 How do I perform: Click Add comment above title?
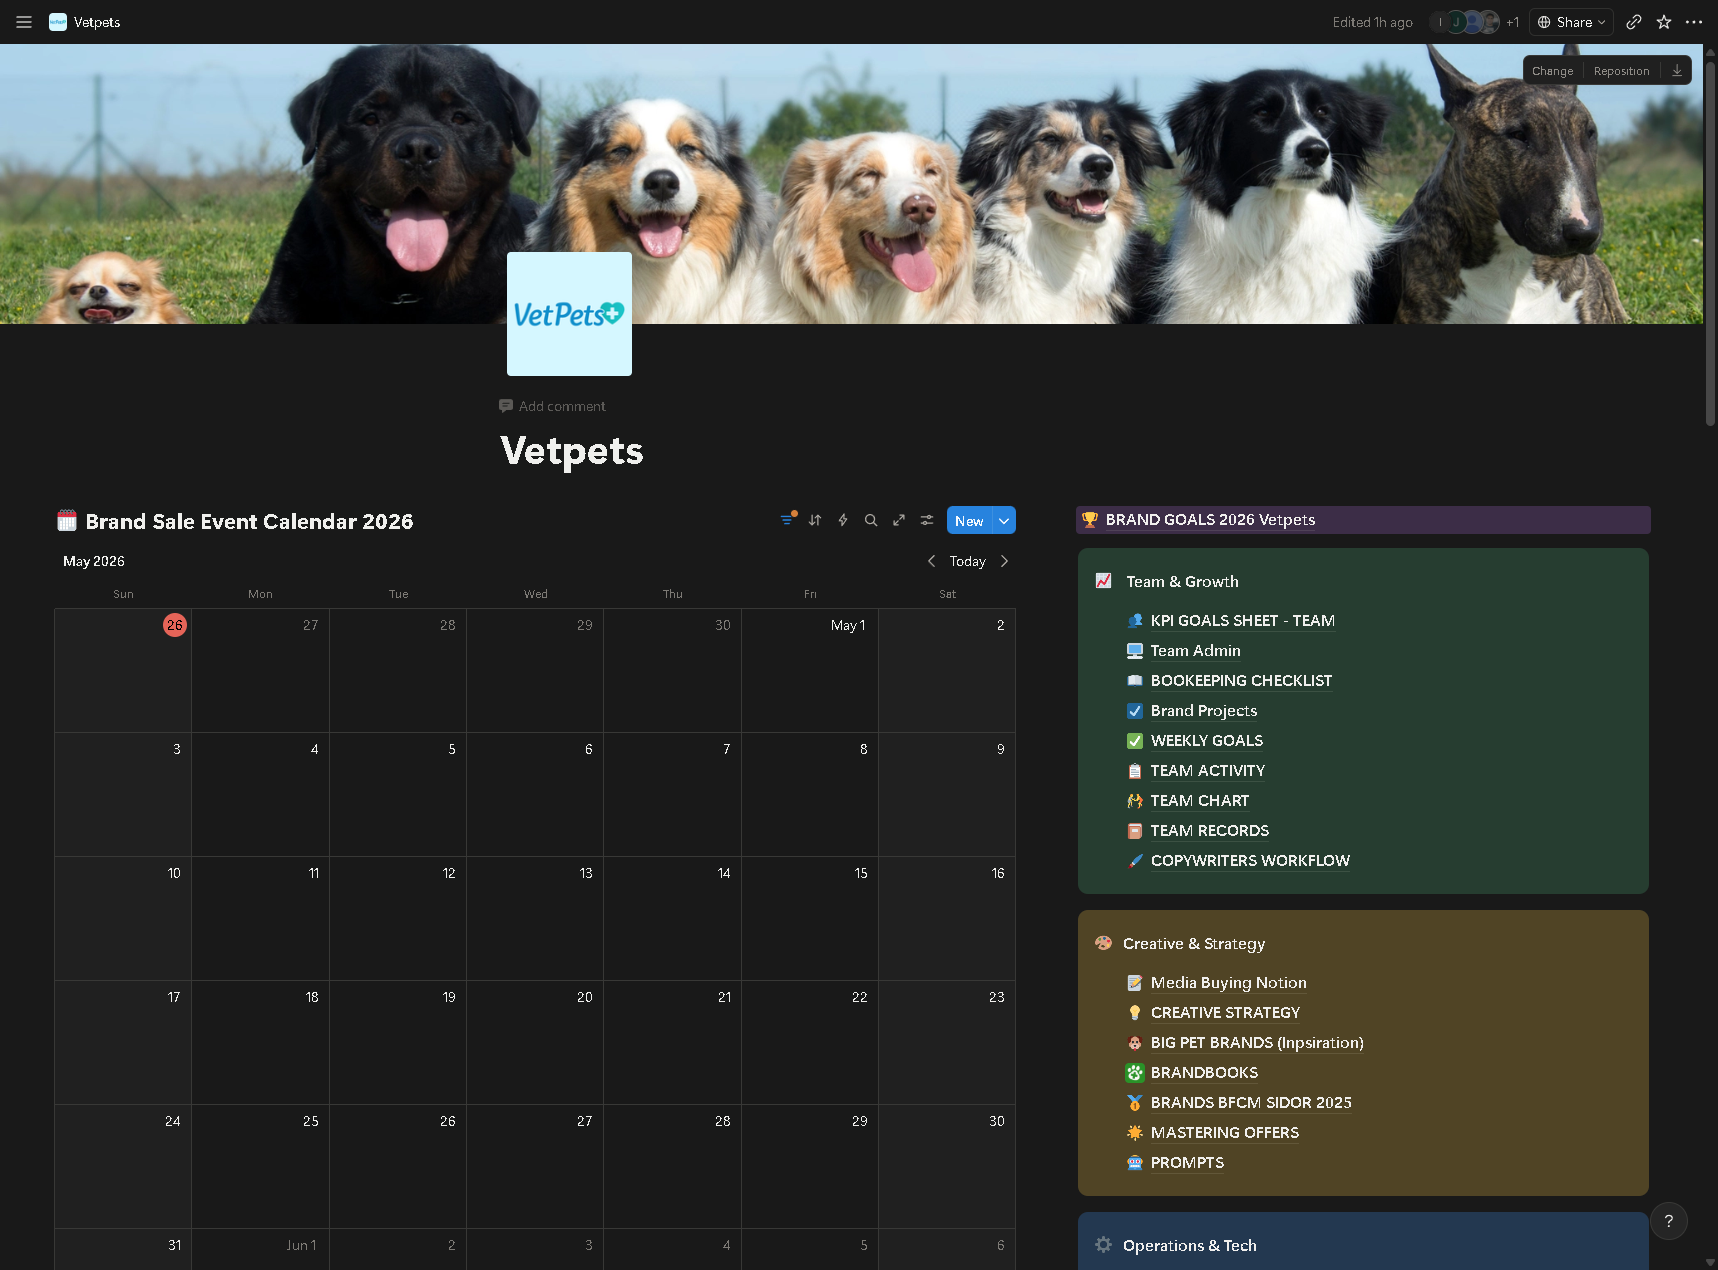pyautogui.click(x=552, y=406)
